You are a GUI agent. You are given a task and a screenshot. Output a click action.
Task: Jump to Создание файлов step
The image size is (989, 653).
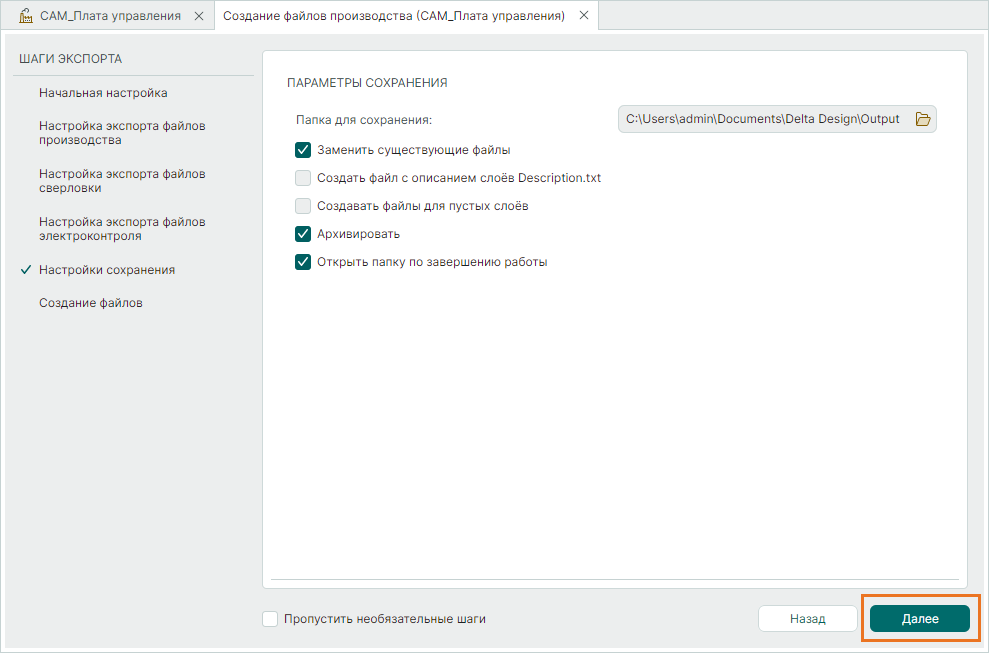(x=91, y=303)
